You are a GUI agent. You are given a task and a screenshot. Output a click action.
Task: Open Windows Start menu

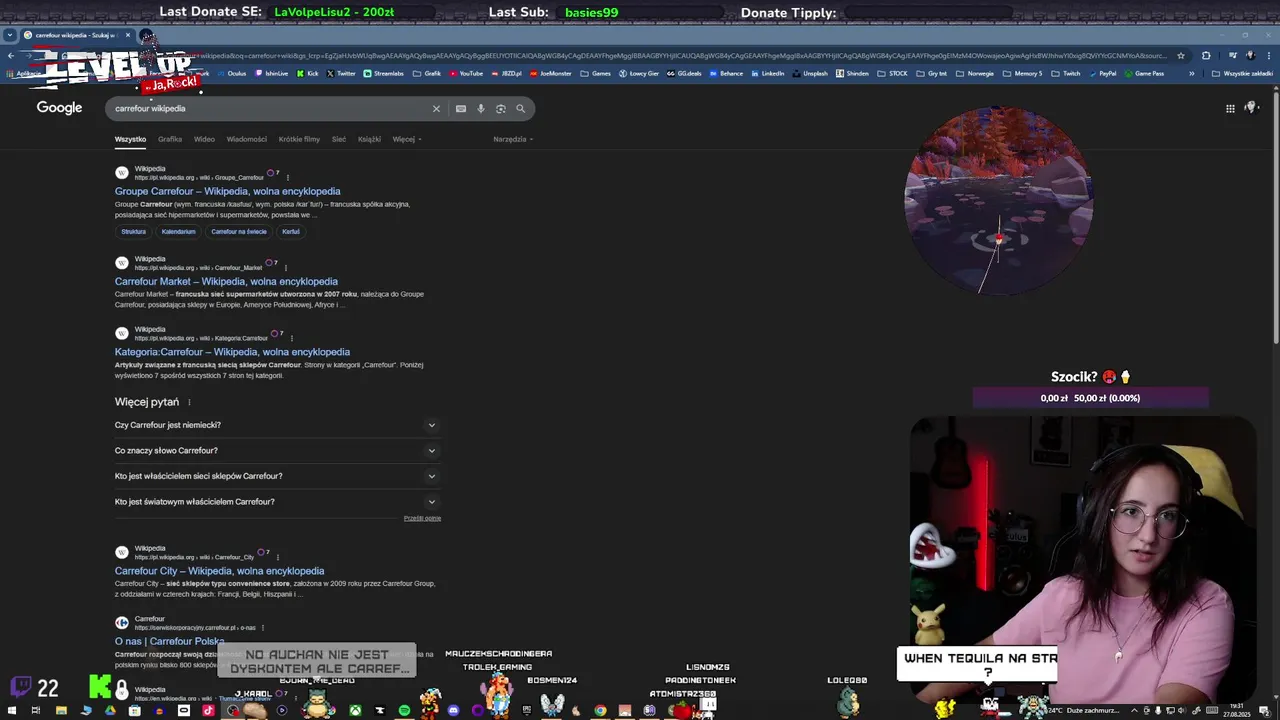click(11, 710)
